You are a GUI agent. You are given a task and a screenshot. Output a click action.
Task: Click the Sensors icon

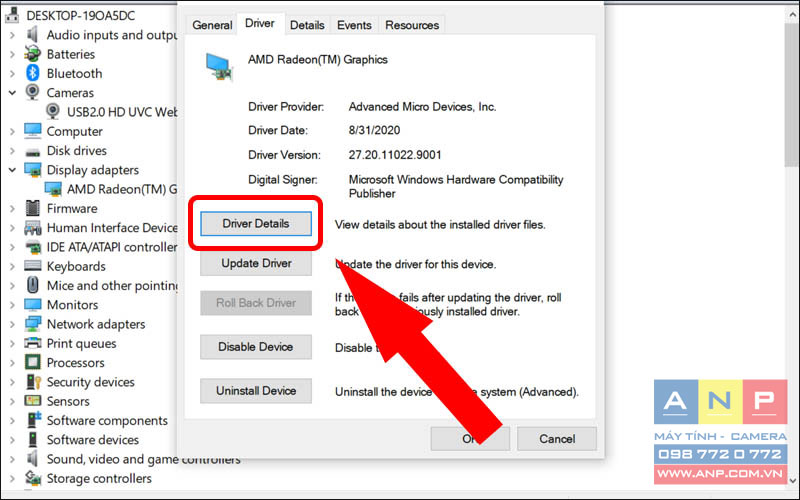pyautogui.click(x=33, y=401)
